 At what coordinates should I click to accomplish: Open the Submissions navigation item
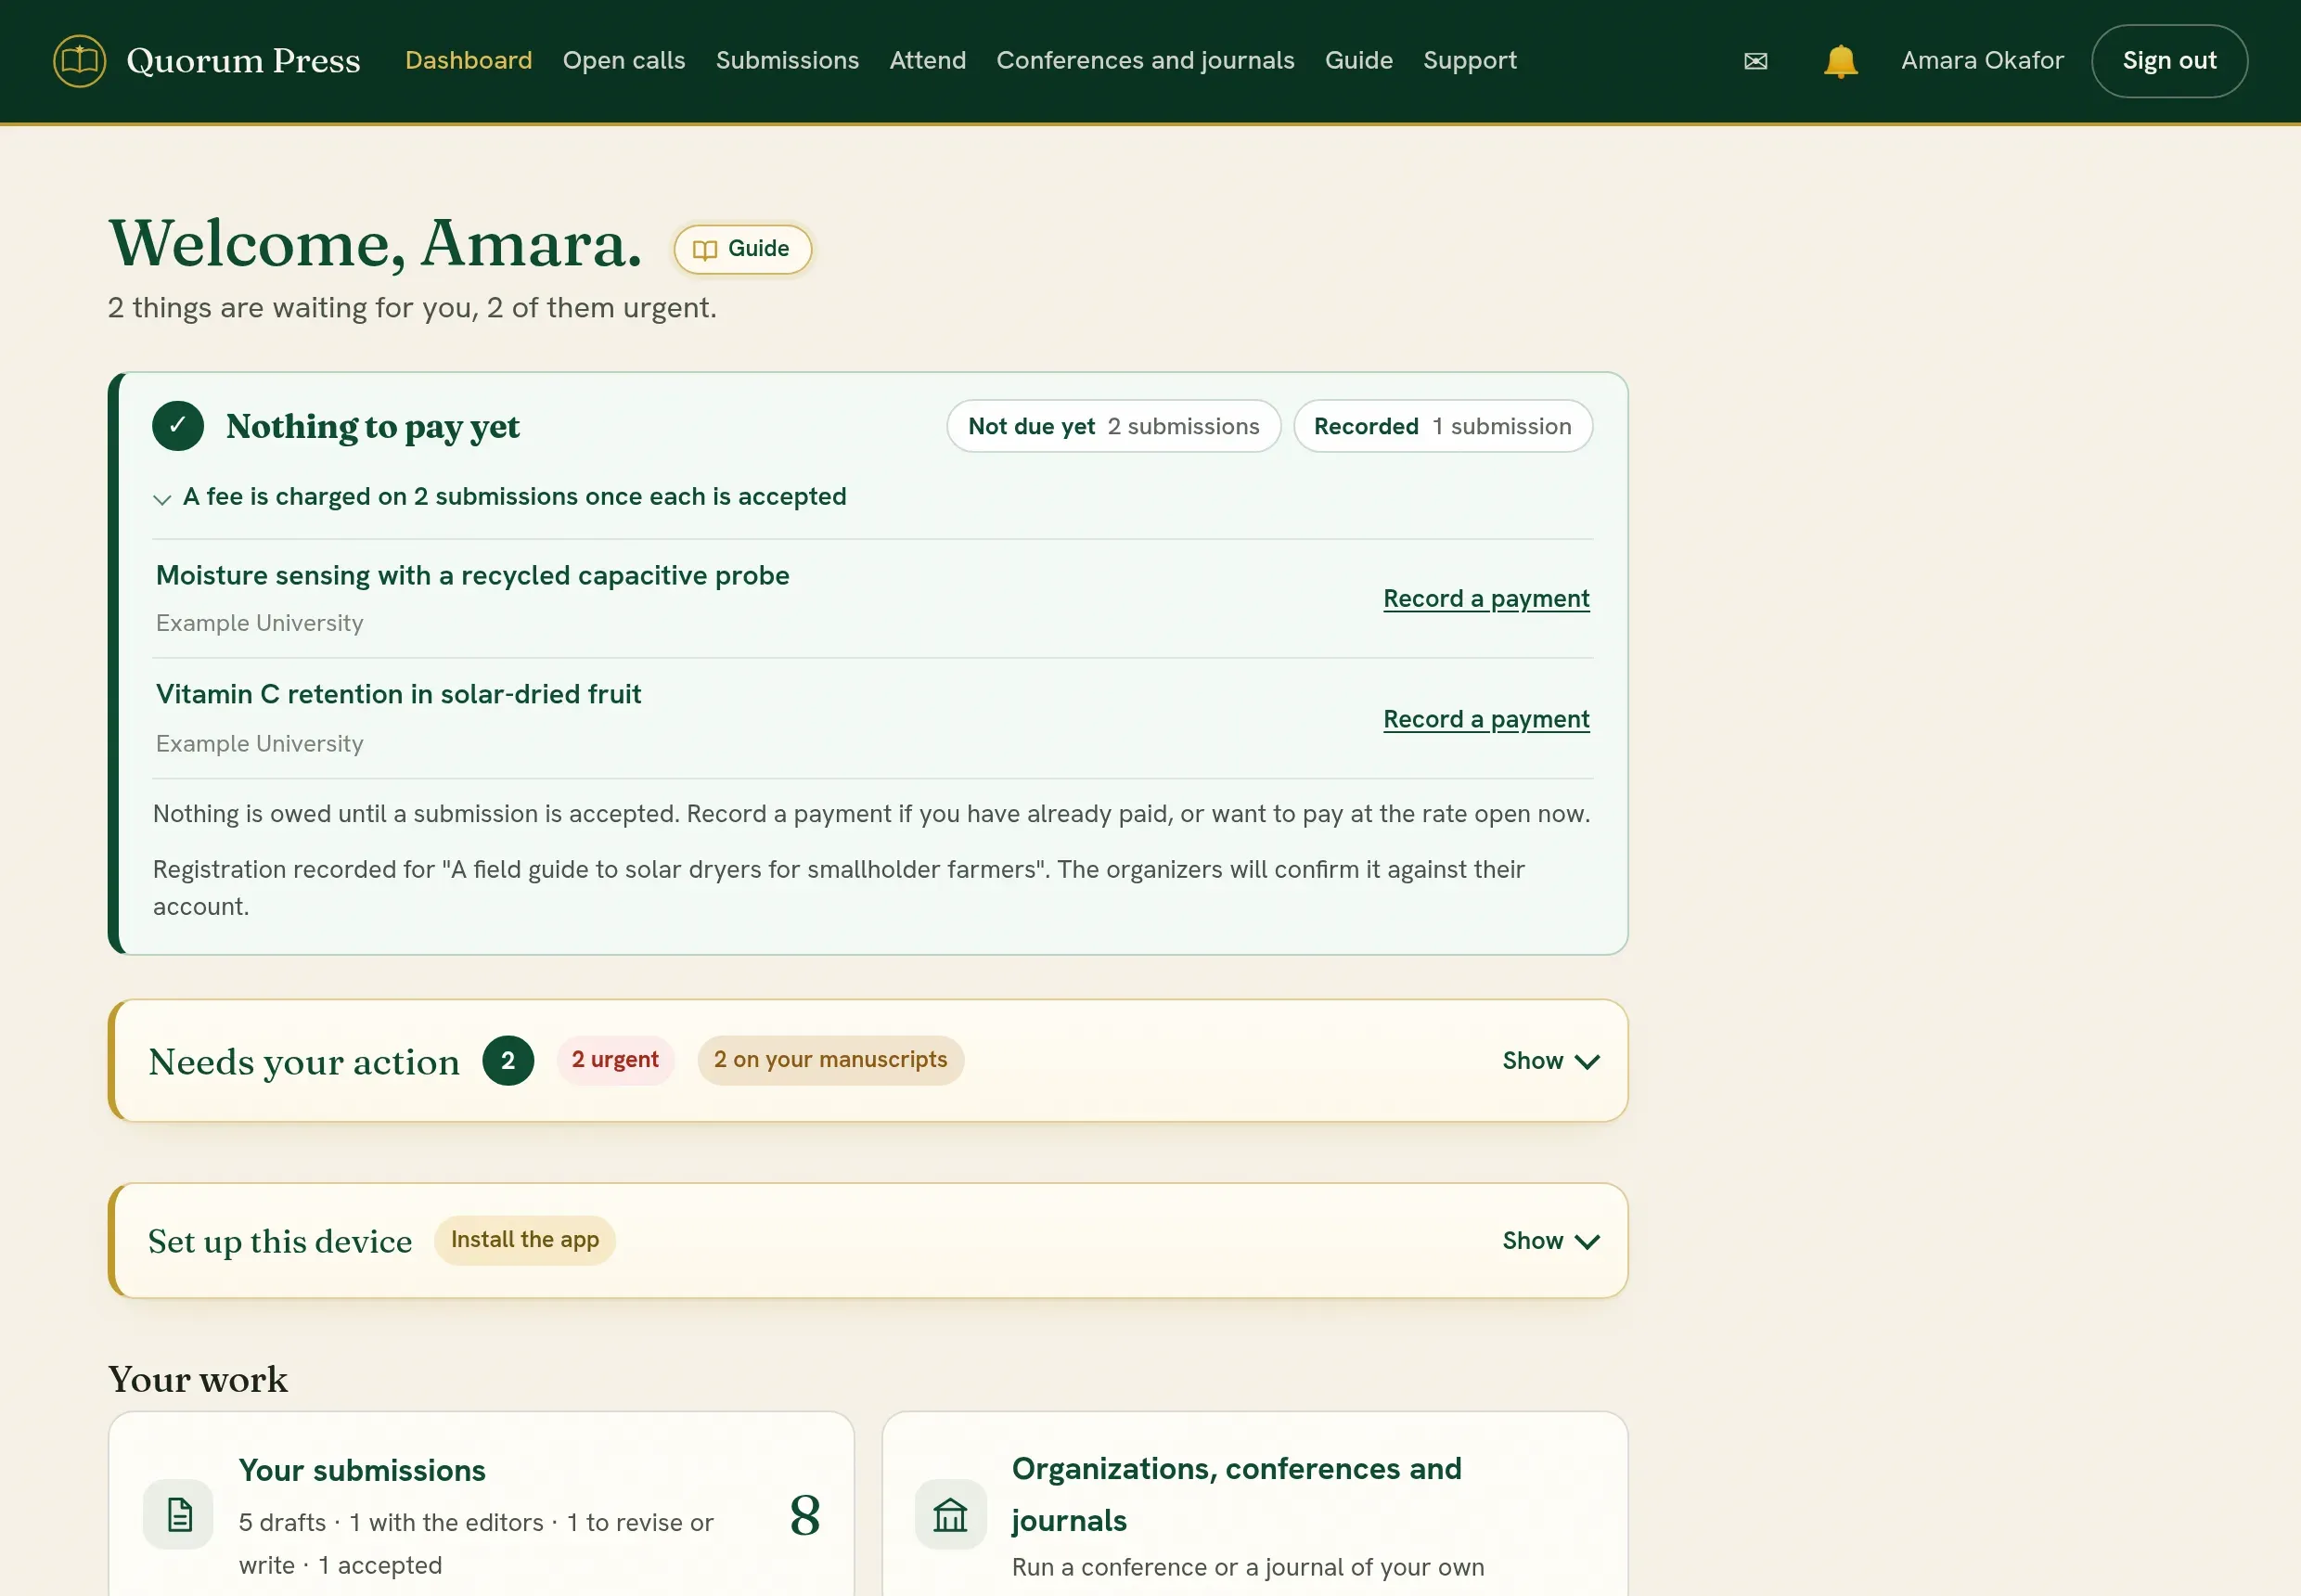[788, 60]
